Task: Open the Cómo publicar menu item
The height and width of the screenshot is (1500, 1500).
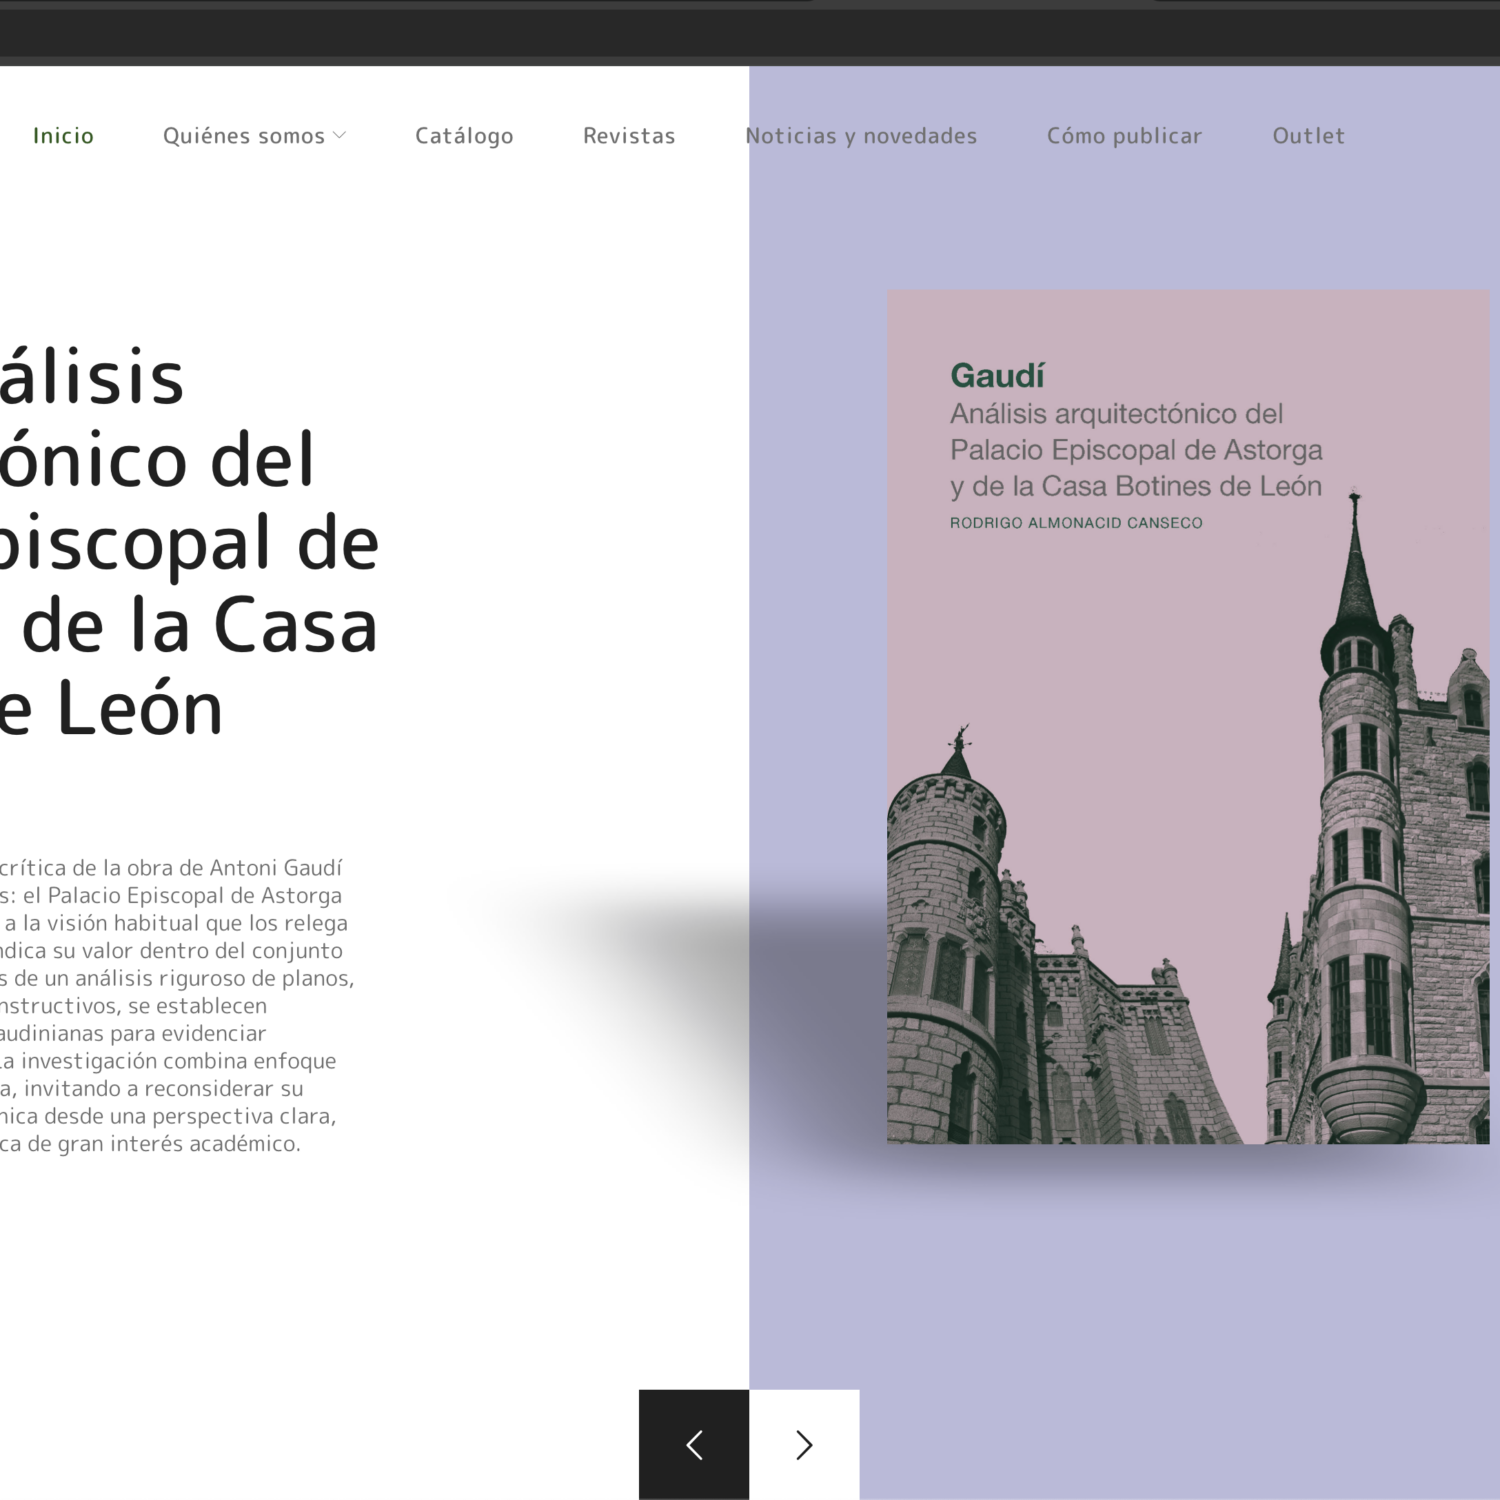Action: [1124, 135]
